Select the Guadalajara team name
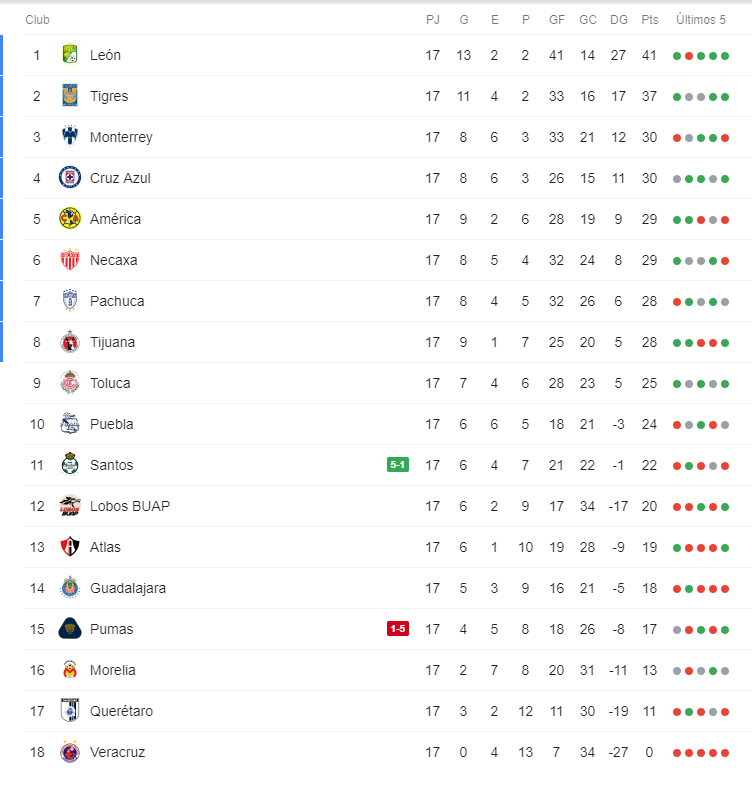 pyautogui.click(x=128, y=588)
